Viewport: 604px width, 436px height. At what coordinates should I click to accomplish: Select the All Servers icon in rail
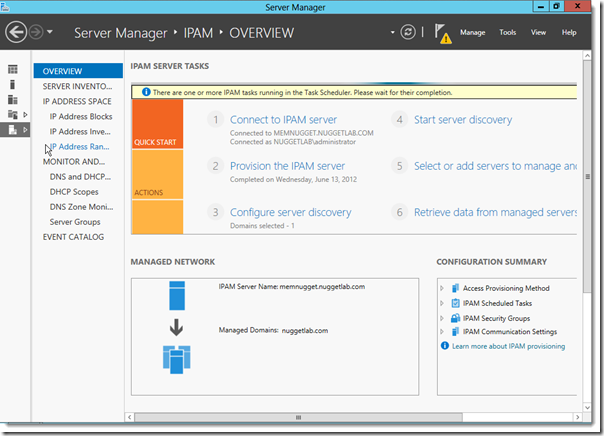point(13,100)
